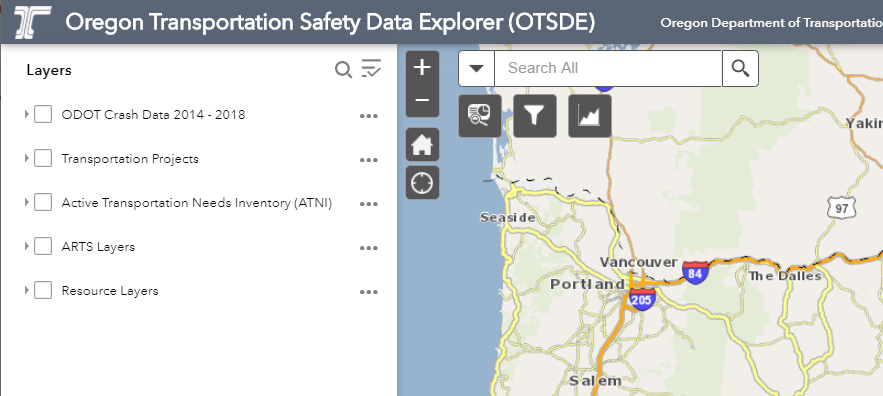This screenshot has width=883, height=396.
Task: Open options menu for Transportation Projects layer
Action: [369, 160]
